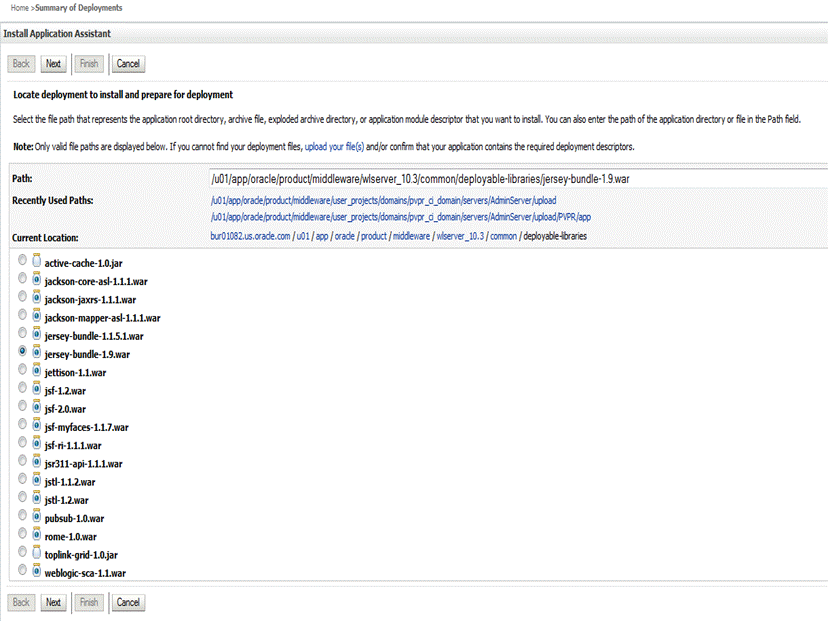Click the top Cancel button
This screenshot has height=621, width=828.
click(x=128, y=64)
